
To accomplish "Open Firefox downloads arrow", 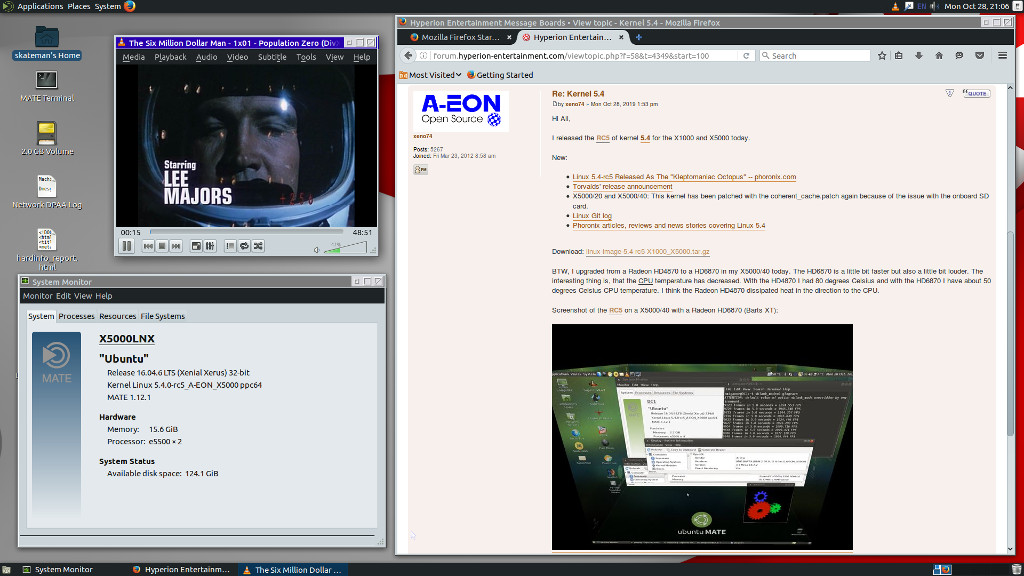I will click(919, 56).
